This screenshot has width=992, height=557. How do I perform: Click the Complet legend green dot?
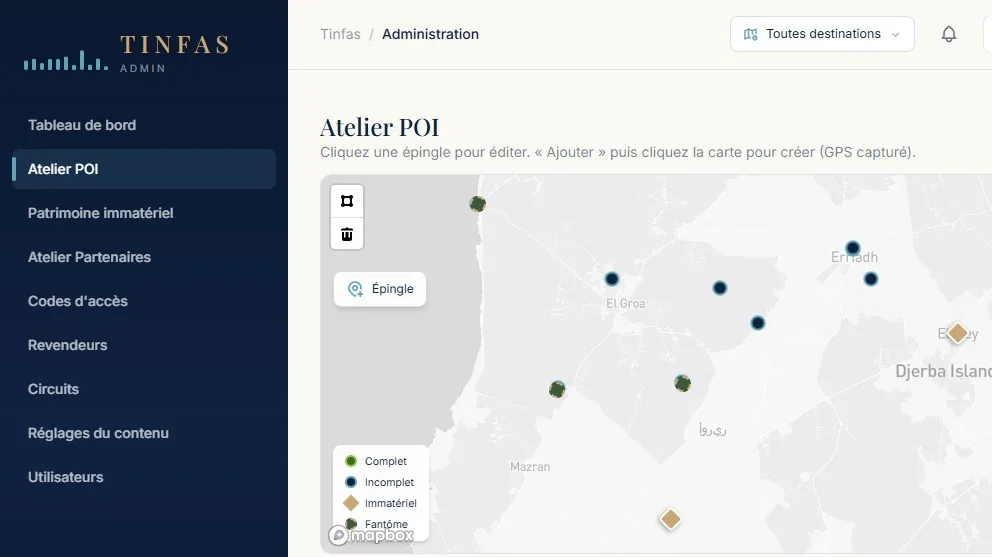click(350, 461)
